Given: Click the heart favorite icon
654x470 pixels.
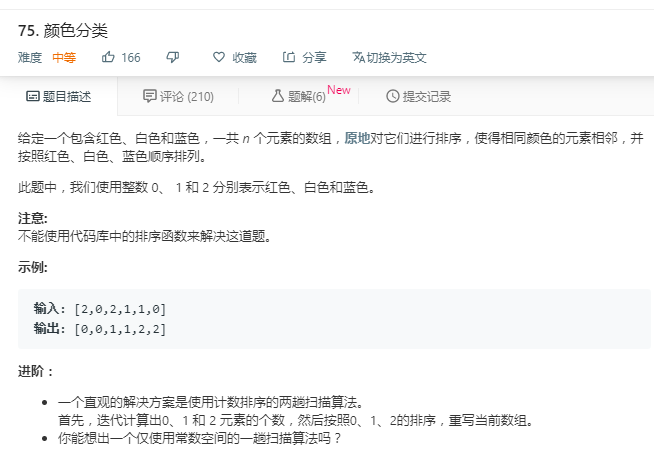Looking at the screenshot, I should 219,57.
